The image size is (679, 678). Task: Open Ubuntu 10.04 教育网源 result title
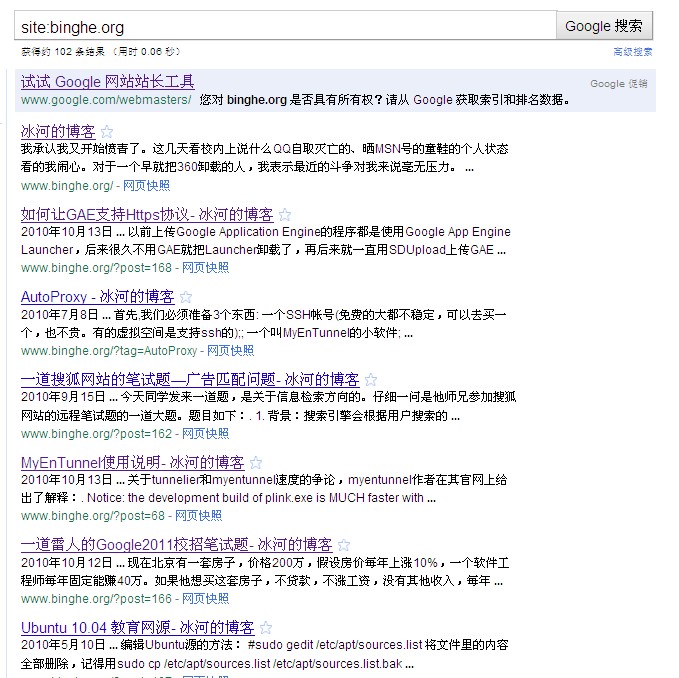pos(137,627)
